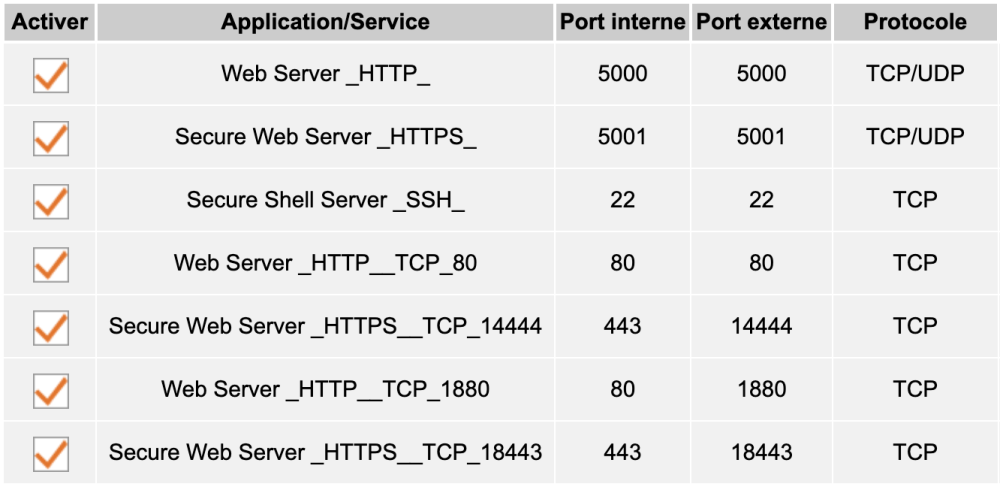1000x490 pixels.
Task: Click internal port 5001 value
Action: point(622,138)
